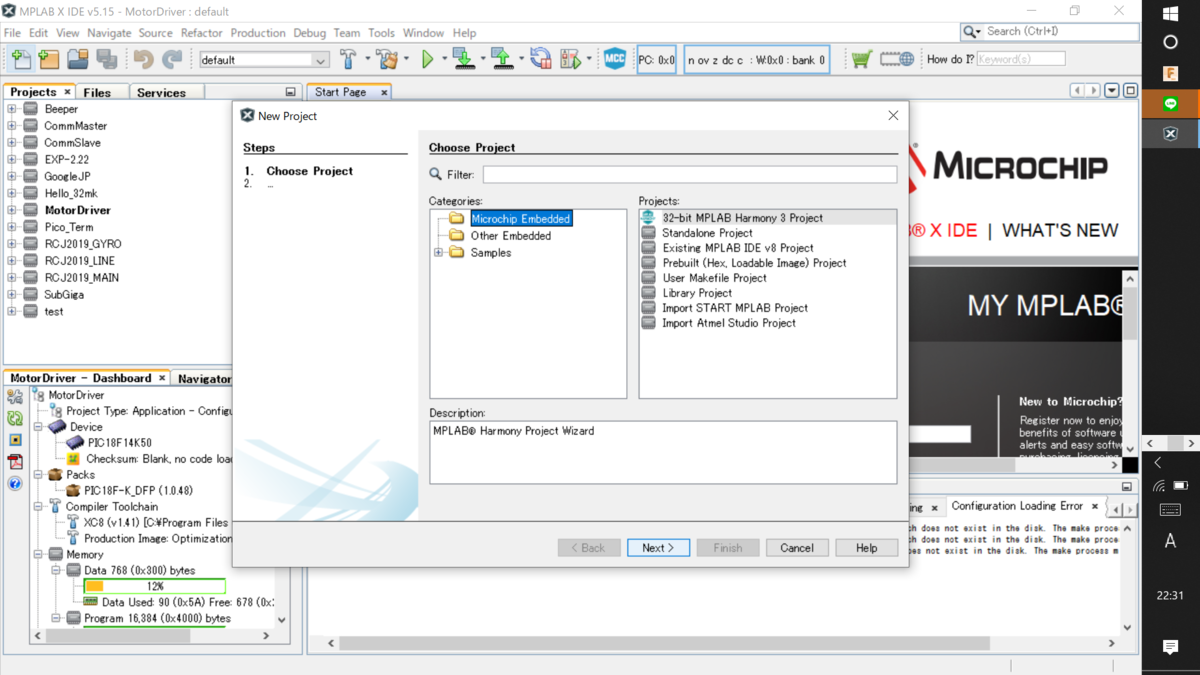Screen dimensions: 1200x675
Task: Click the Help button in dialog
Action: tap(866, 548)
